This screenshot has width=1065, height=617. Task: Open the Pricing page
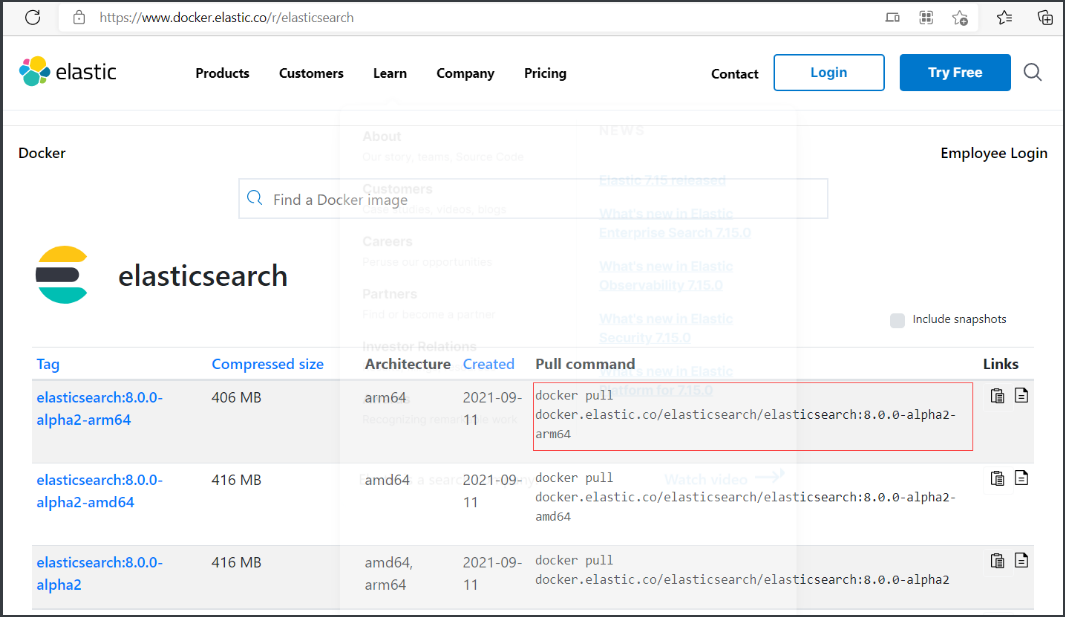coord(545,73)
